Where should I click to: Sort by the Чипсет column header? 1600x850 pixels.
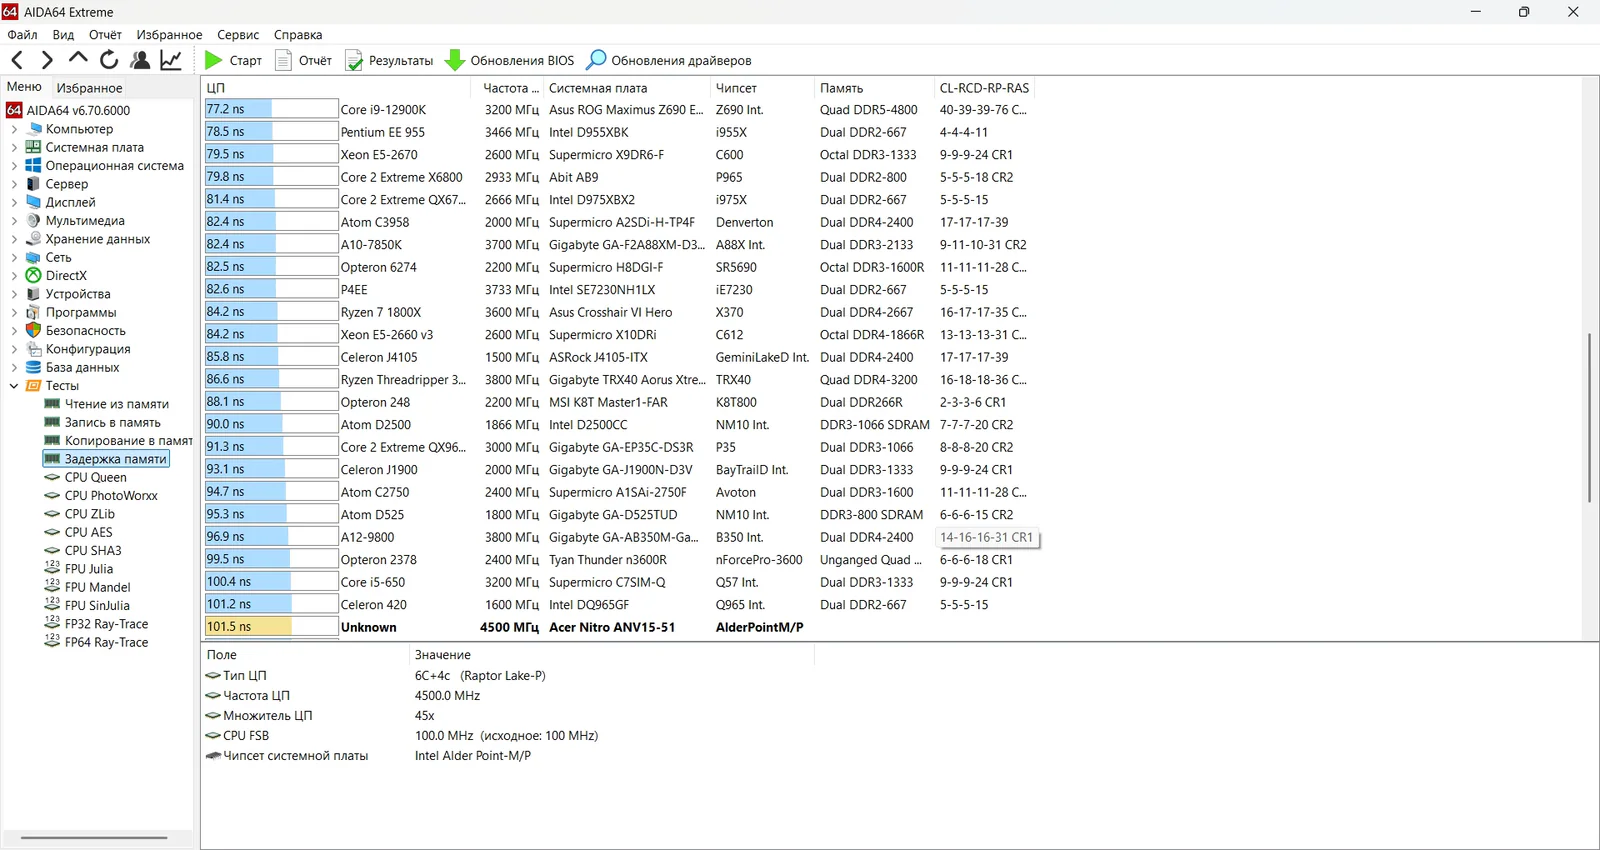pyautogui.click(x=762, y=88)
